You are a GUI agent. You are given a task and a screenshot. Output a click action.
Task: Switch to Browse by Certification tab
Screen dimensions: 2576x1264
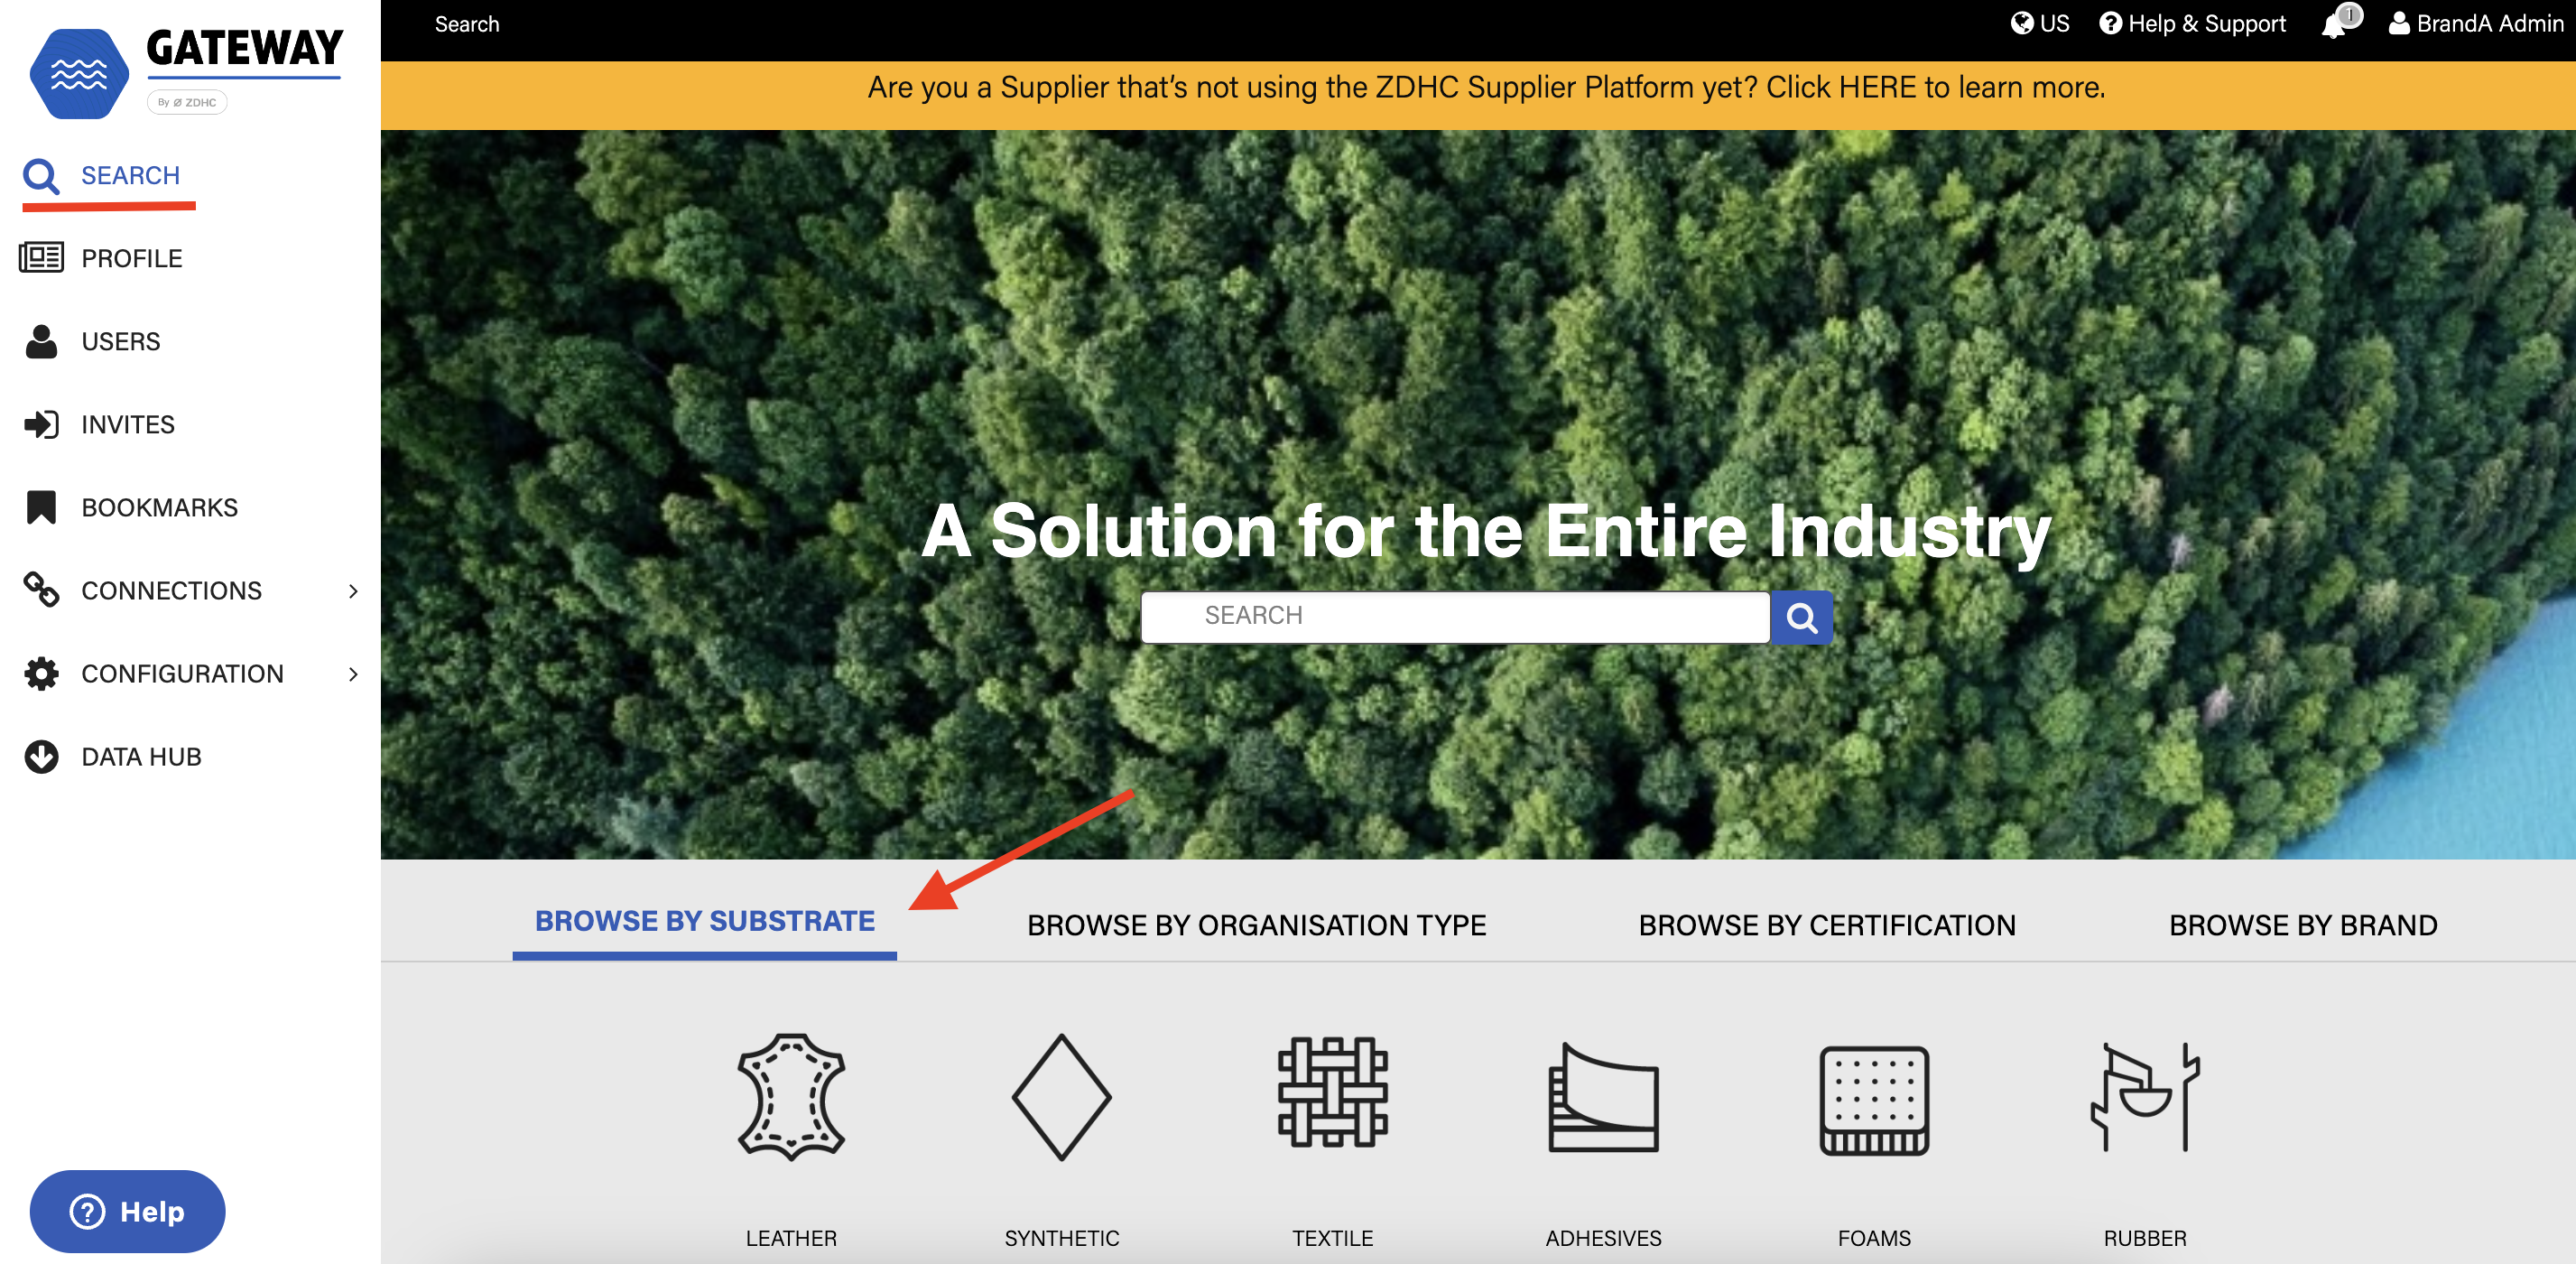[x=1826, y=925]
